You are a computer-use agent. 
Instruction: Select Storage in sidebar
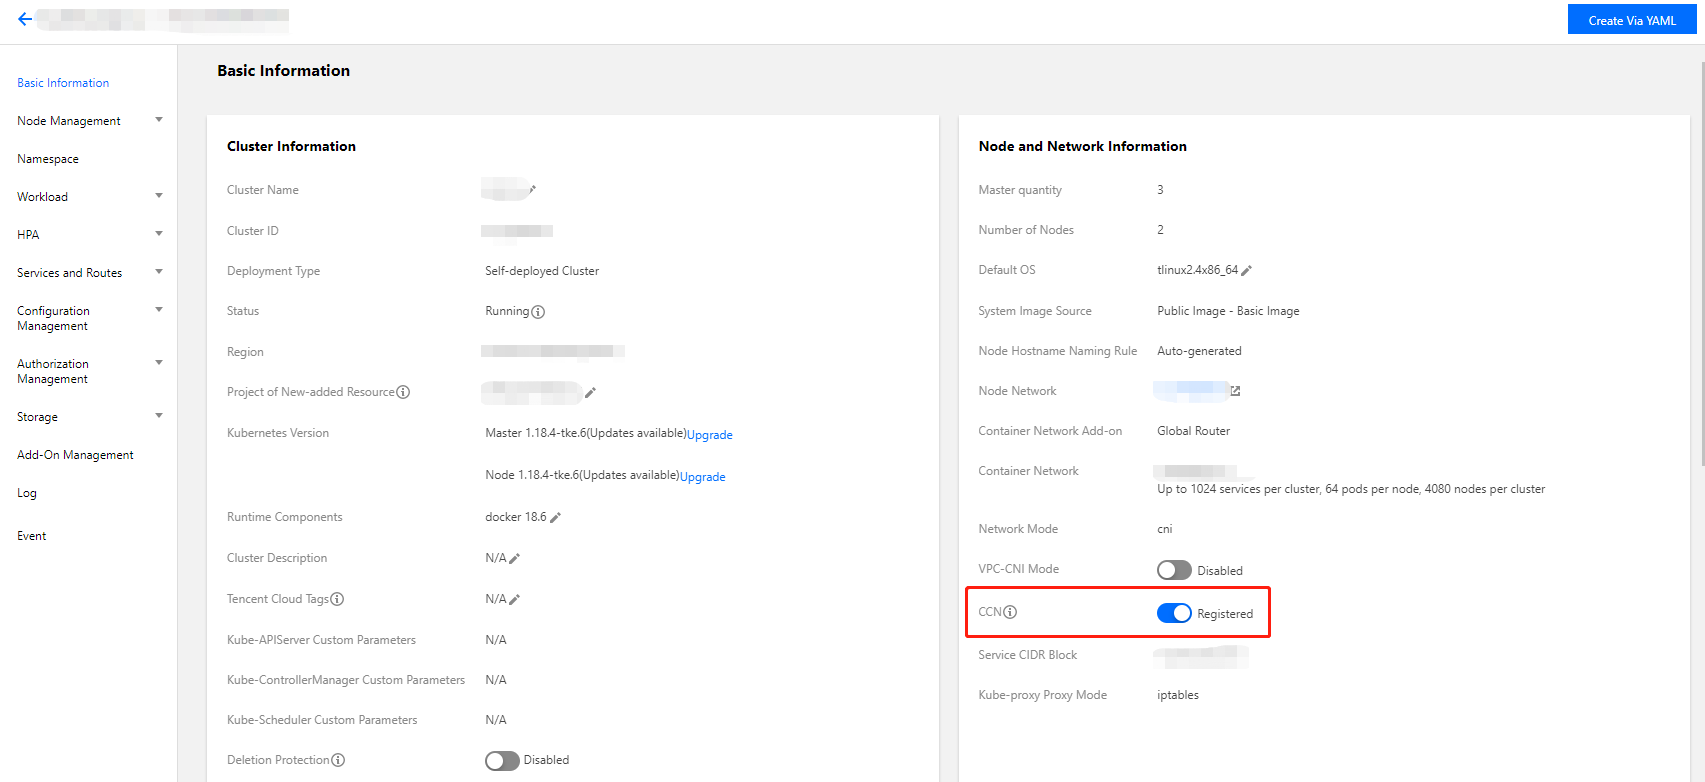37,417
